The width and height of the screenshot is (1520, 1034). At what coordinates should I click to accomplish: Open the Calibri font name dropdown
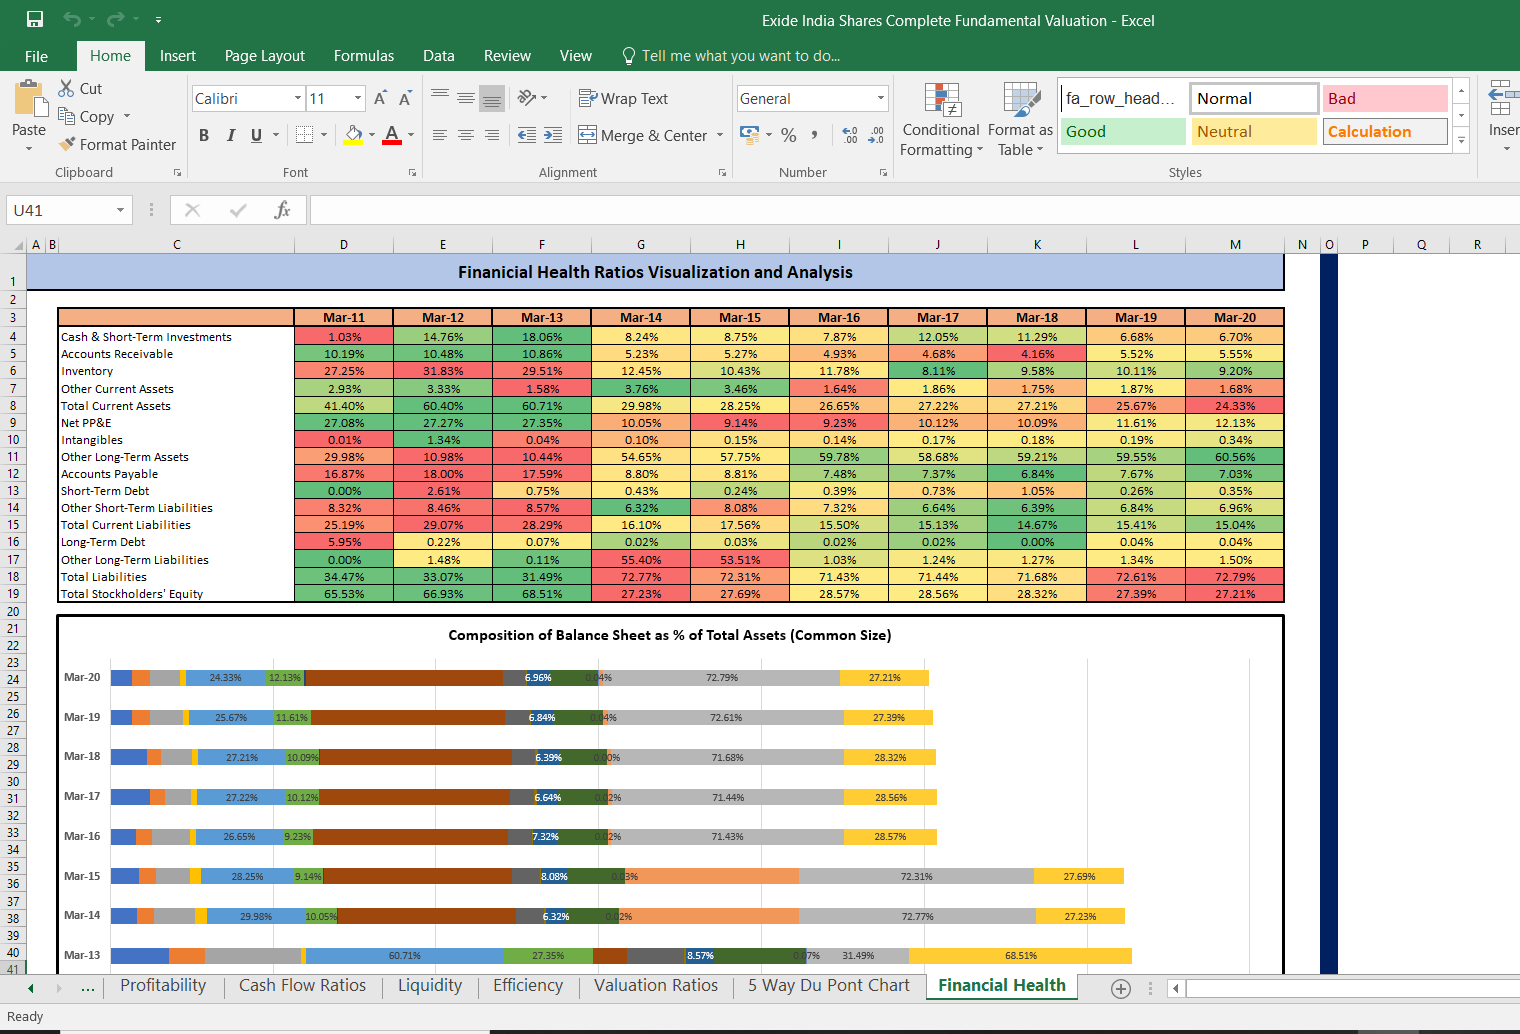pos(298,98)
